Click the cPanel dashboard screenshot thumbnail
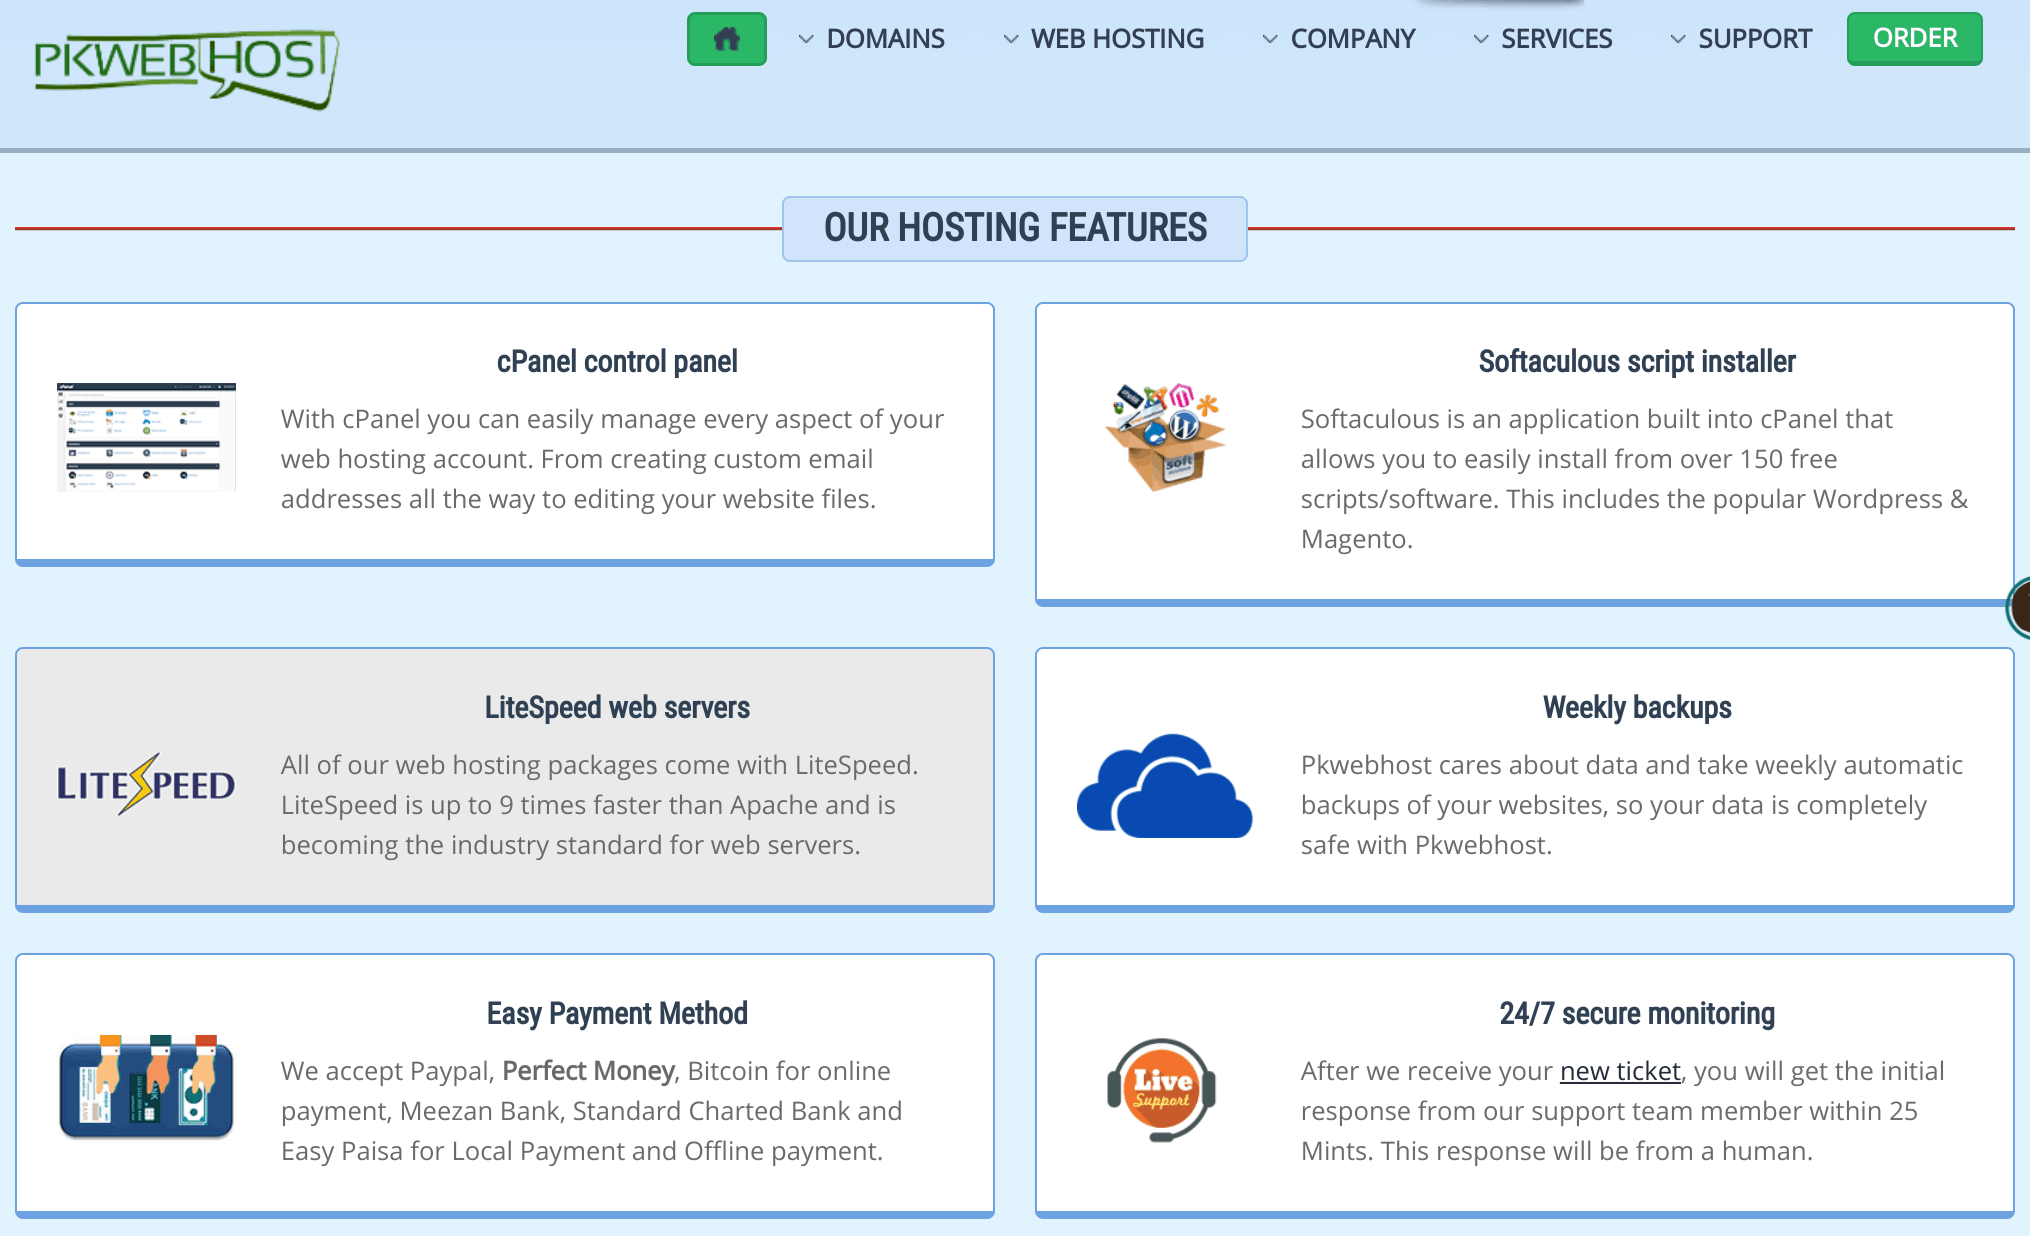The height and width of the screenshot is (1236, 2030). click(x=146, y=436)
